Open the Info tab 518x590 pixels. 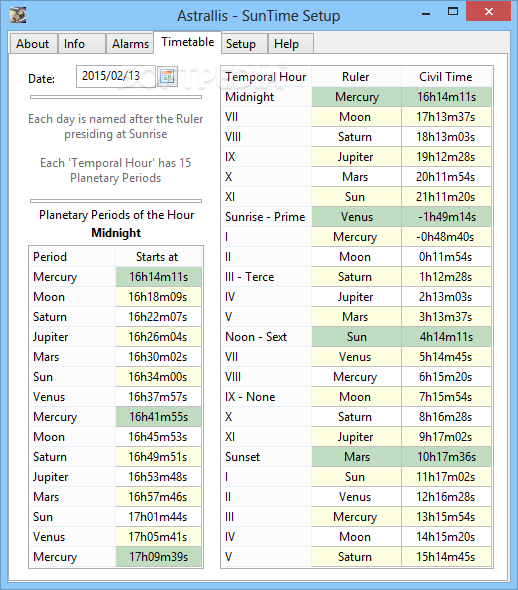click(x=82, y=44)
